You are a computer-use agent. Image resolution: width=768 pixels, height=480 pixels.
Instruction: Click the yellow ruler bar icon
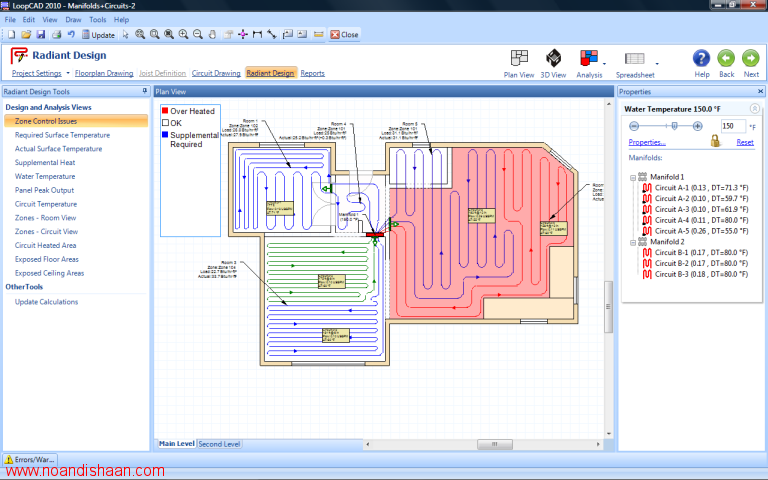(318, 34)
